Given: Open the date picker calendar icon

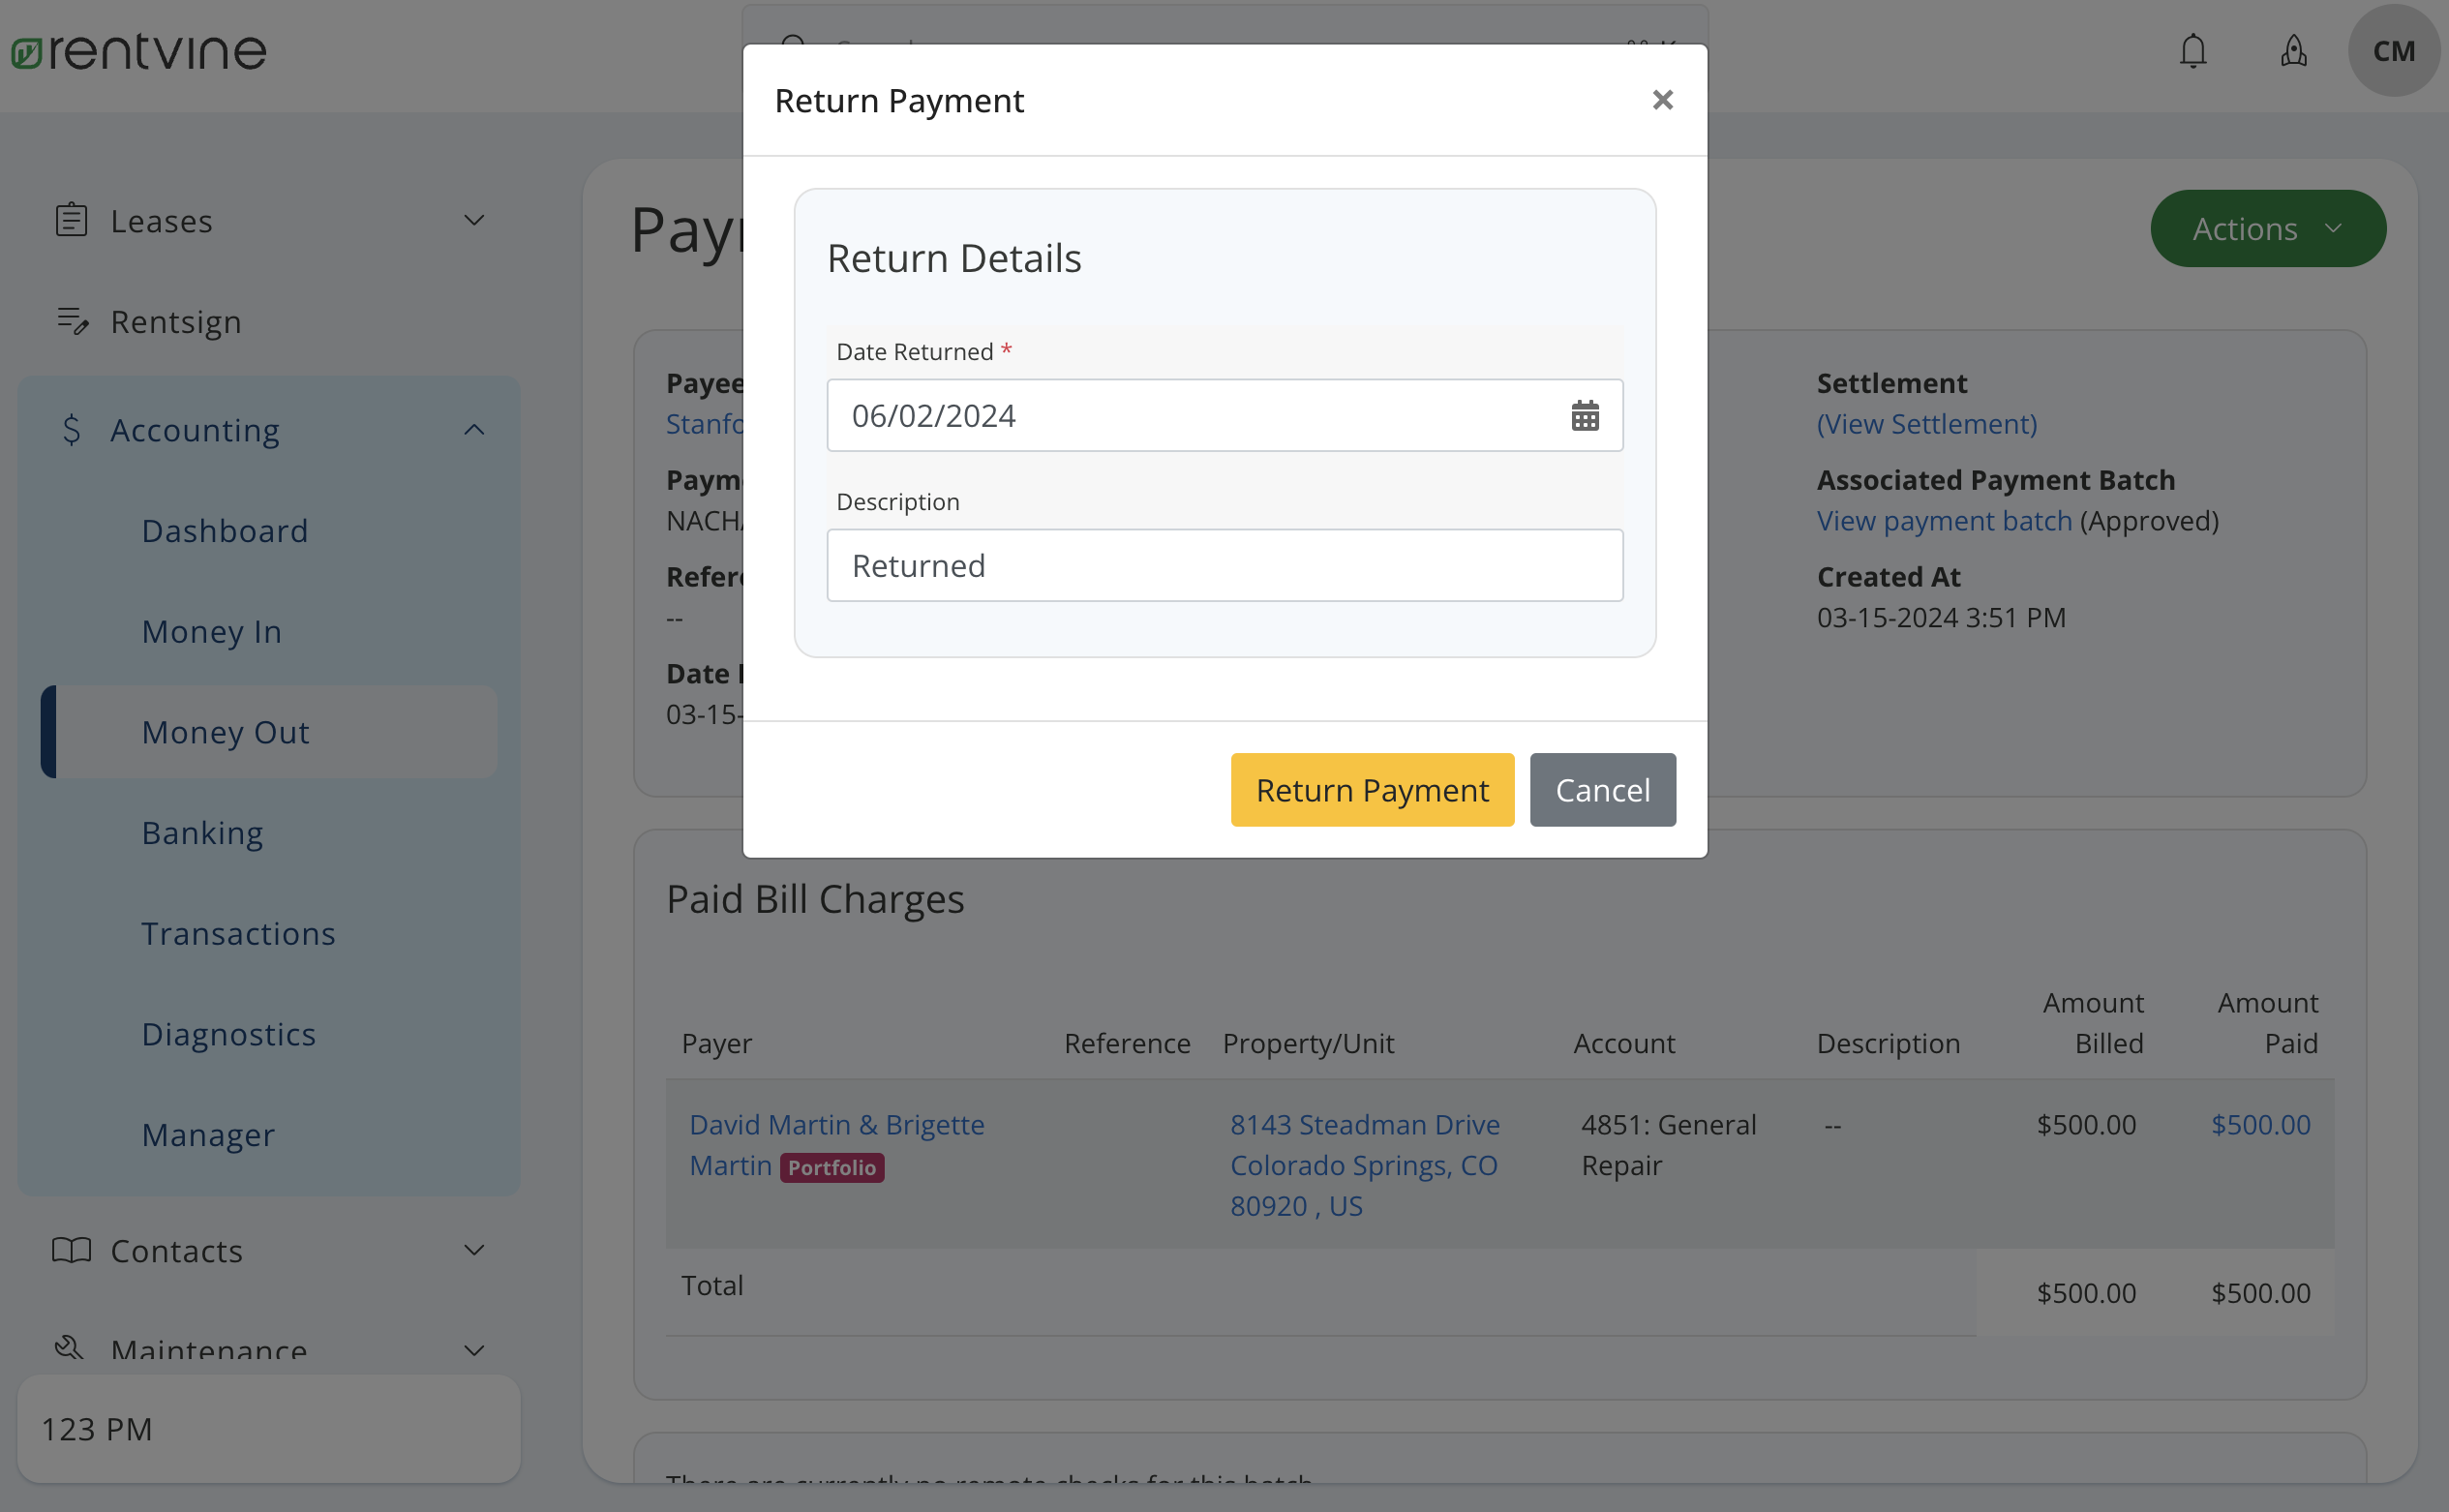Looking at the screenshot, I should (x=1584, y=415).
